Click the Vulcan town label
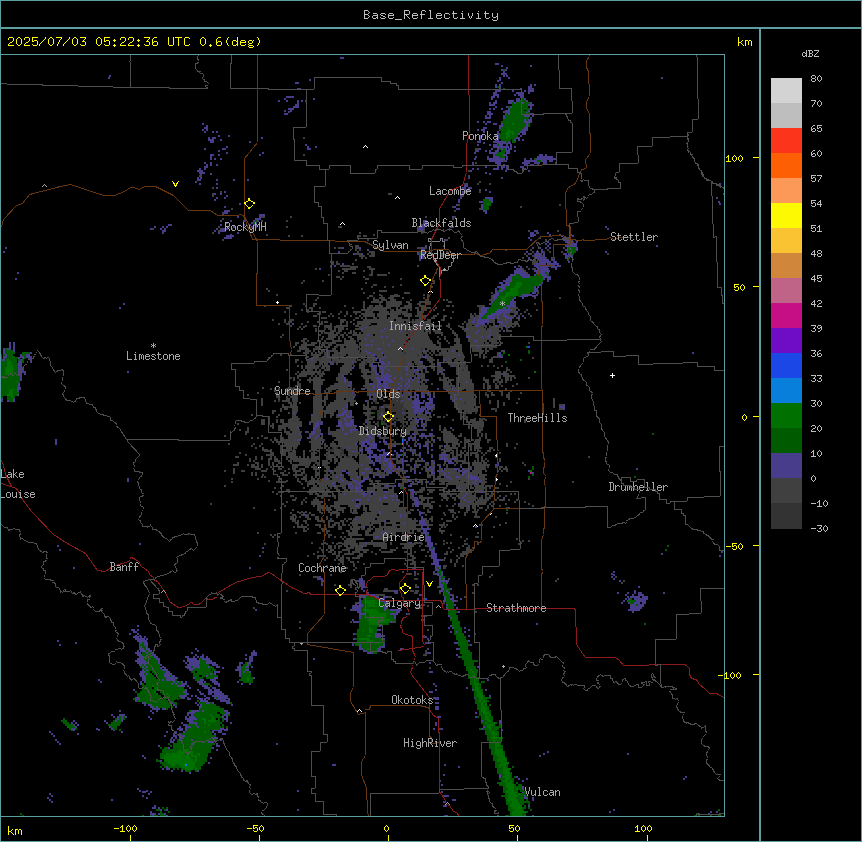The image size is (862, 842). tap(542, 792)
